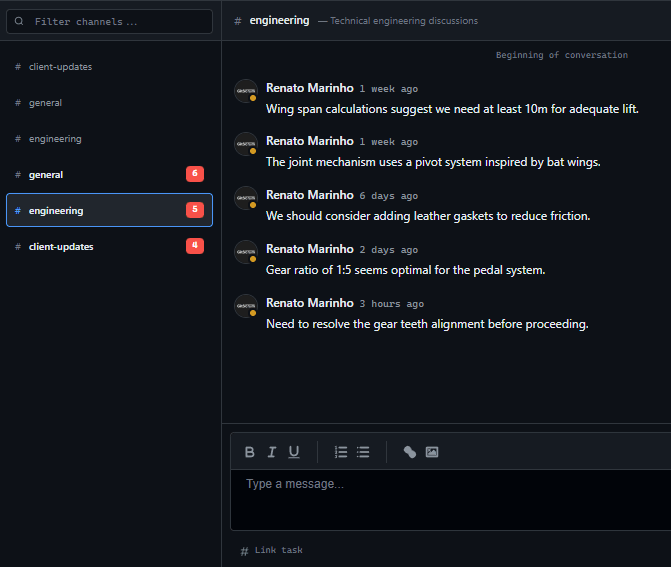Screen dimensions: 671x567
Task: Open bold client-updates channel with 4 unread
Action: tap(110, 246)
